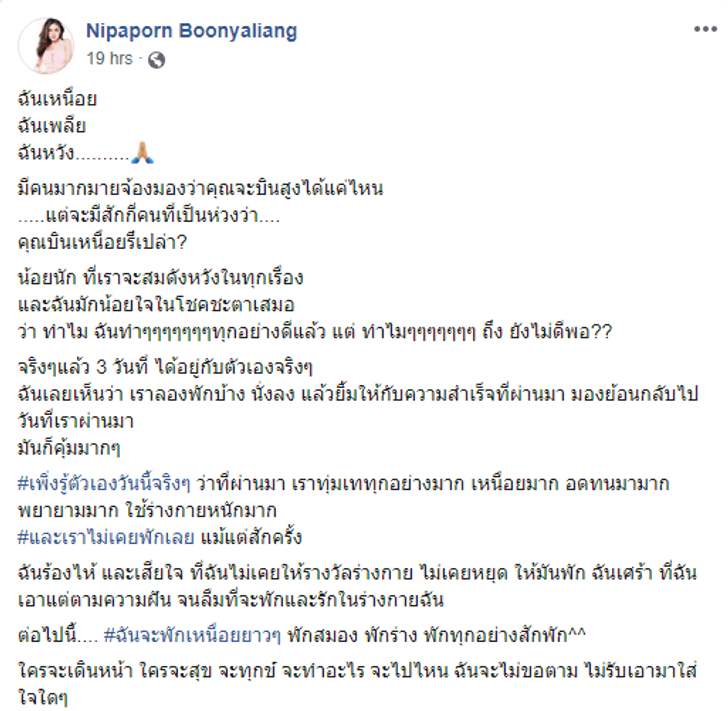Open the three-dot post options menu
The image size is (728, 711).
[705, 29]
